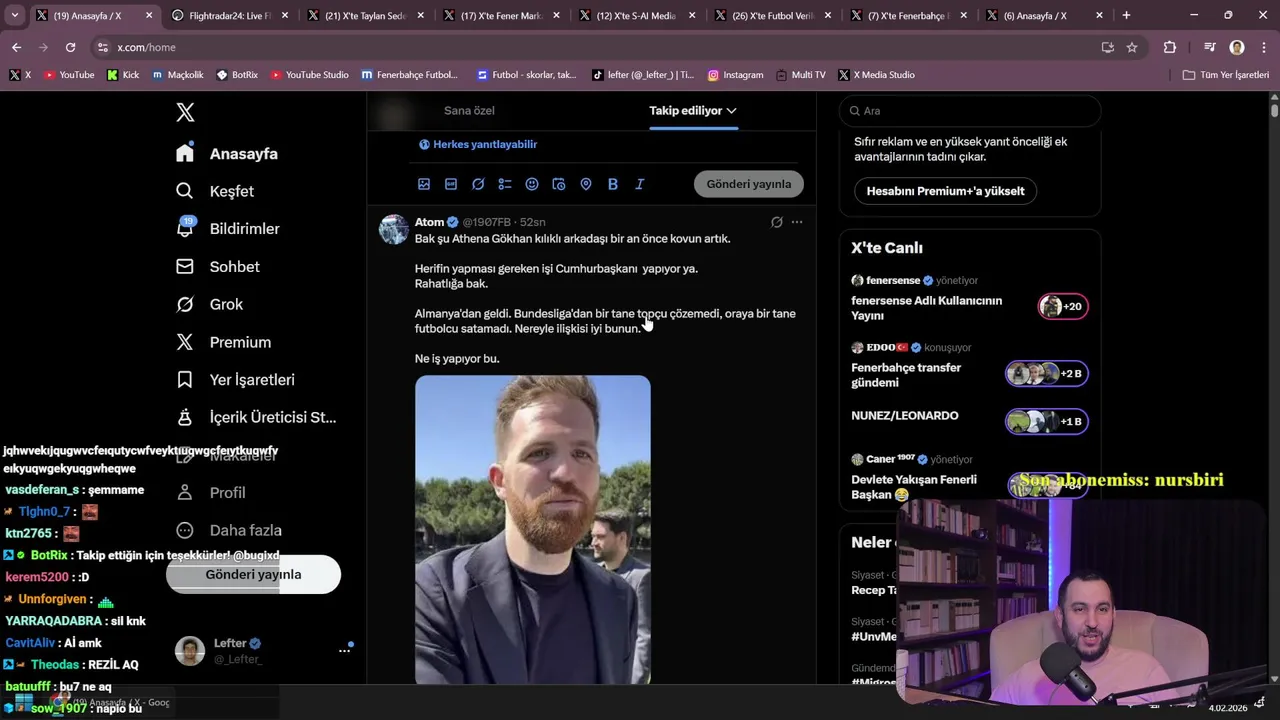Open X Media Studio bookmark

(876, 75)
